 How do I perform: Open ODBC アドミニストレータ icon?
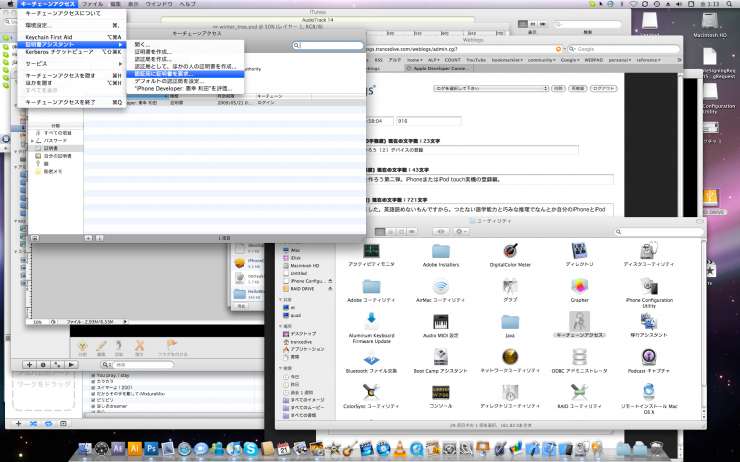(579, 357)
